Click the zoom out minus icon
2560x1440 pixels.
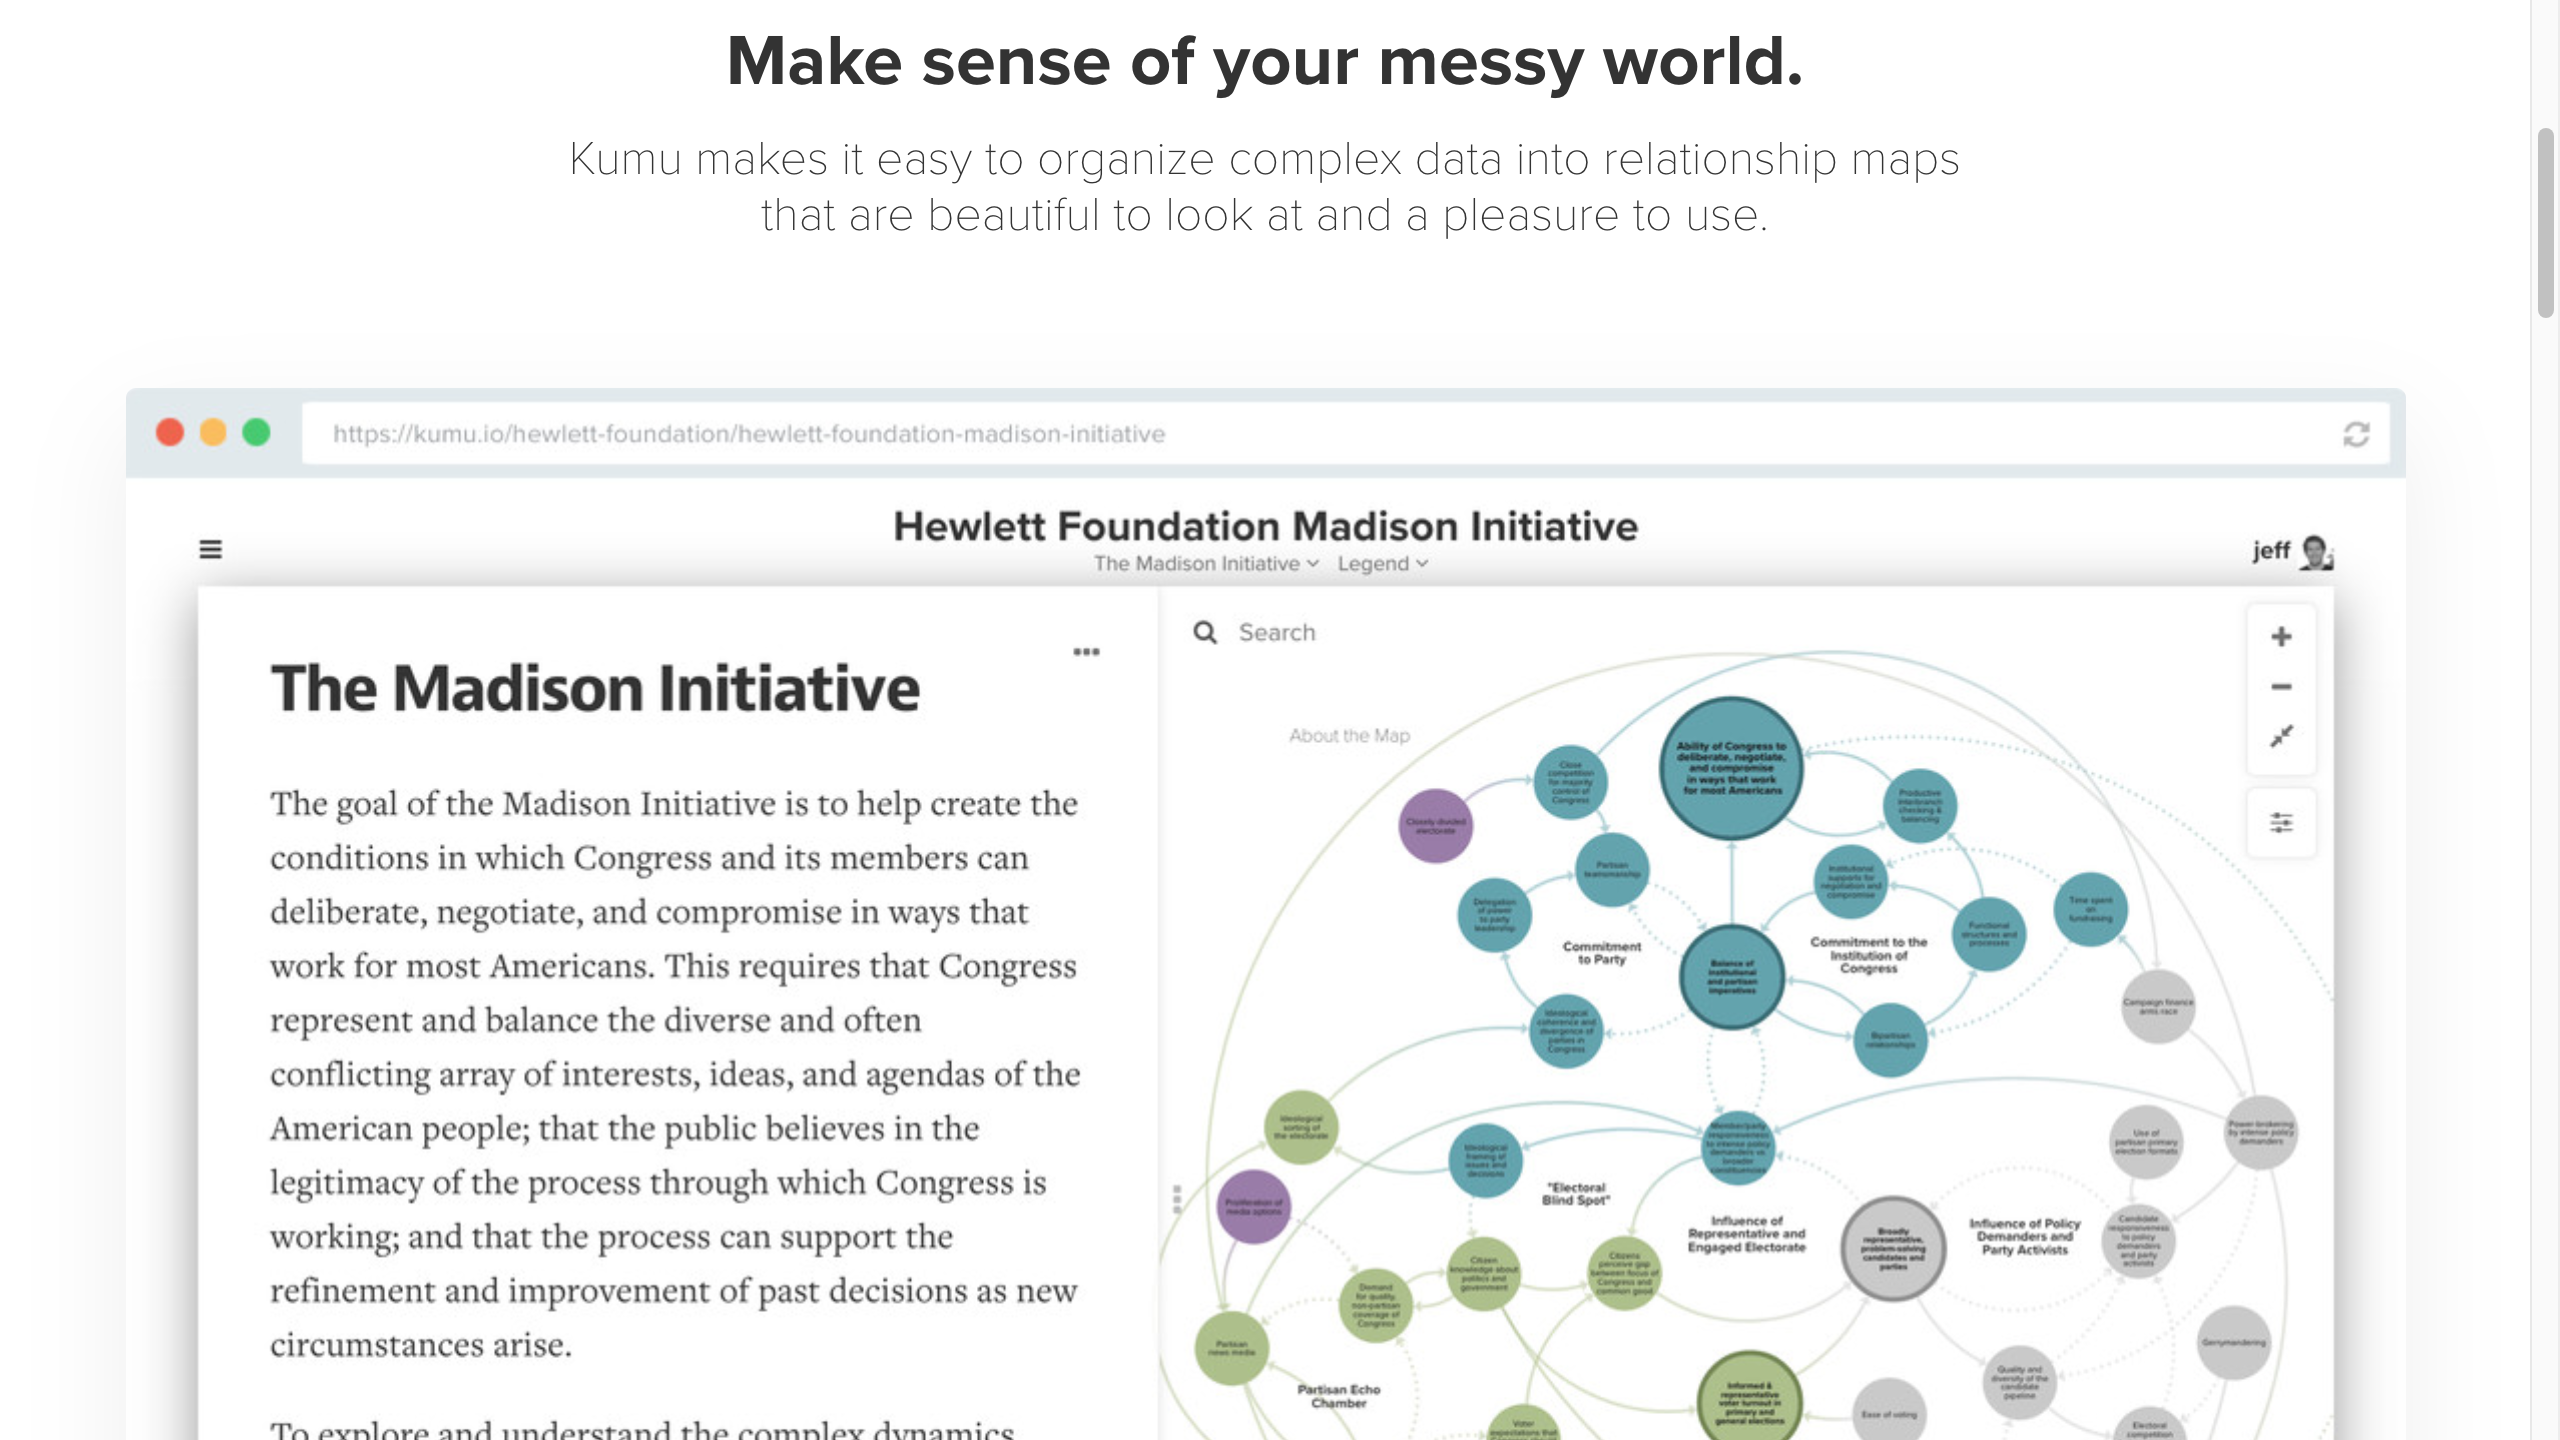(x=2281, y=687)
